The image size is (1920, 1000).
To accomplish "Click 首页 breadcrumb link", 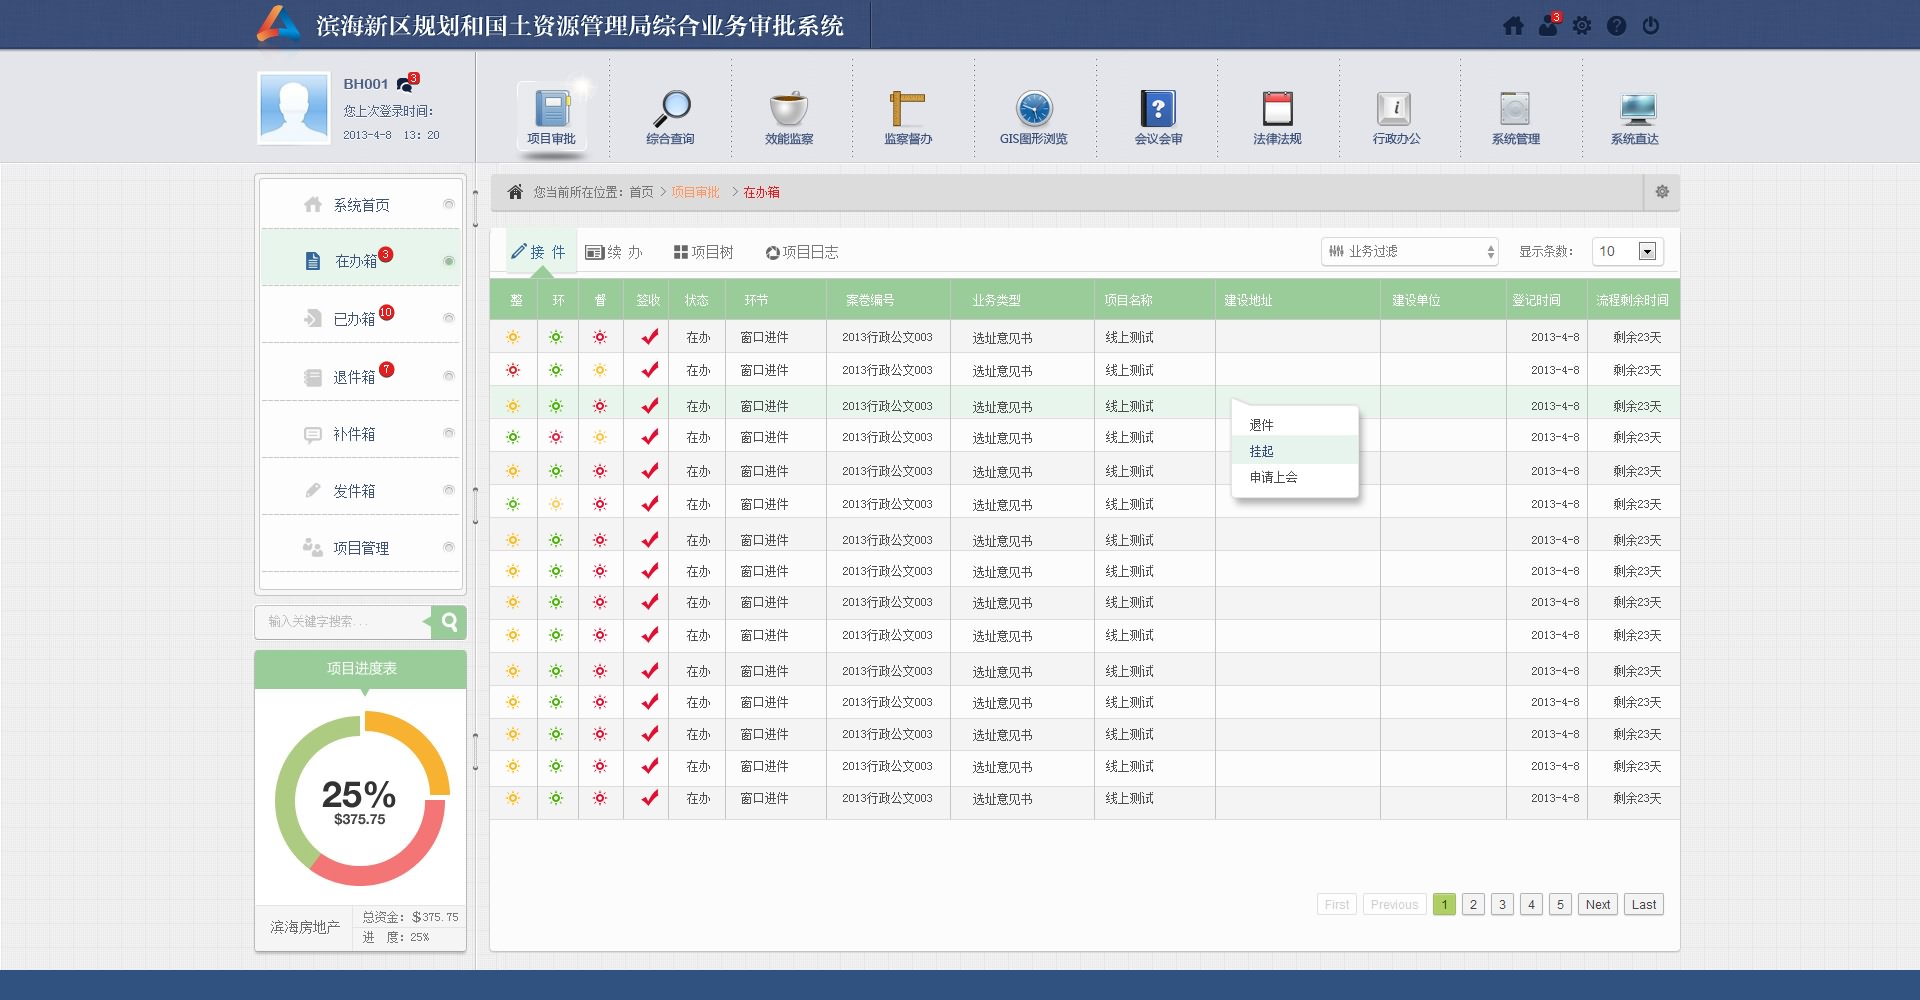I will 641,192.
